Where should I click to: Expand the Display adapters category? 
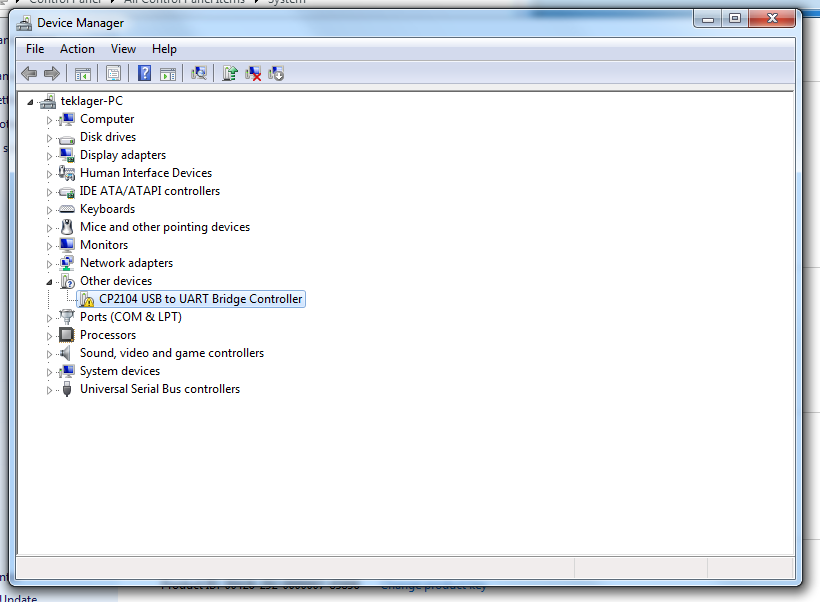coord(50,155)
